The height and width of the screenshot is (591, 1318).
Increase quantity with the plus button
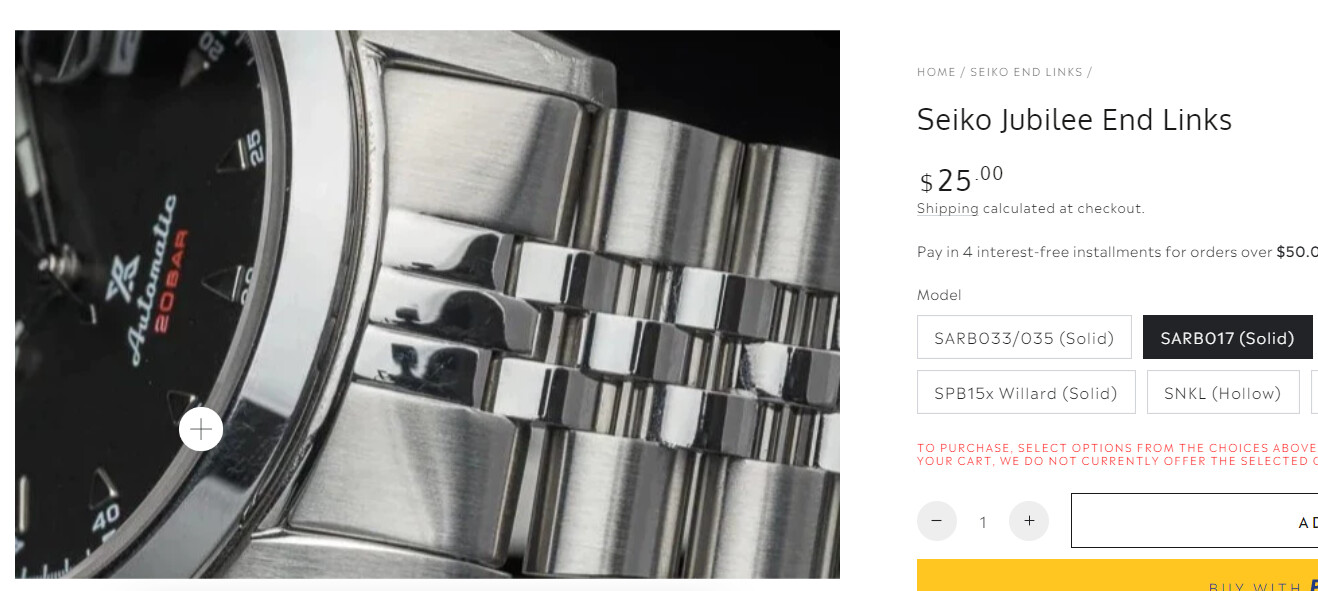click(x=1029, y=521)
